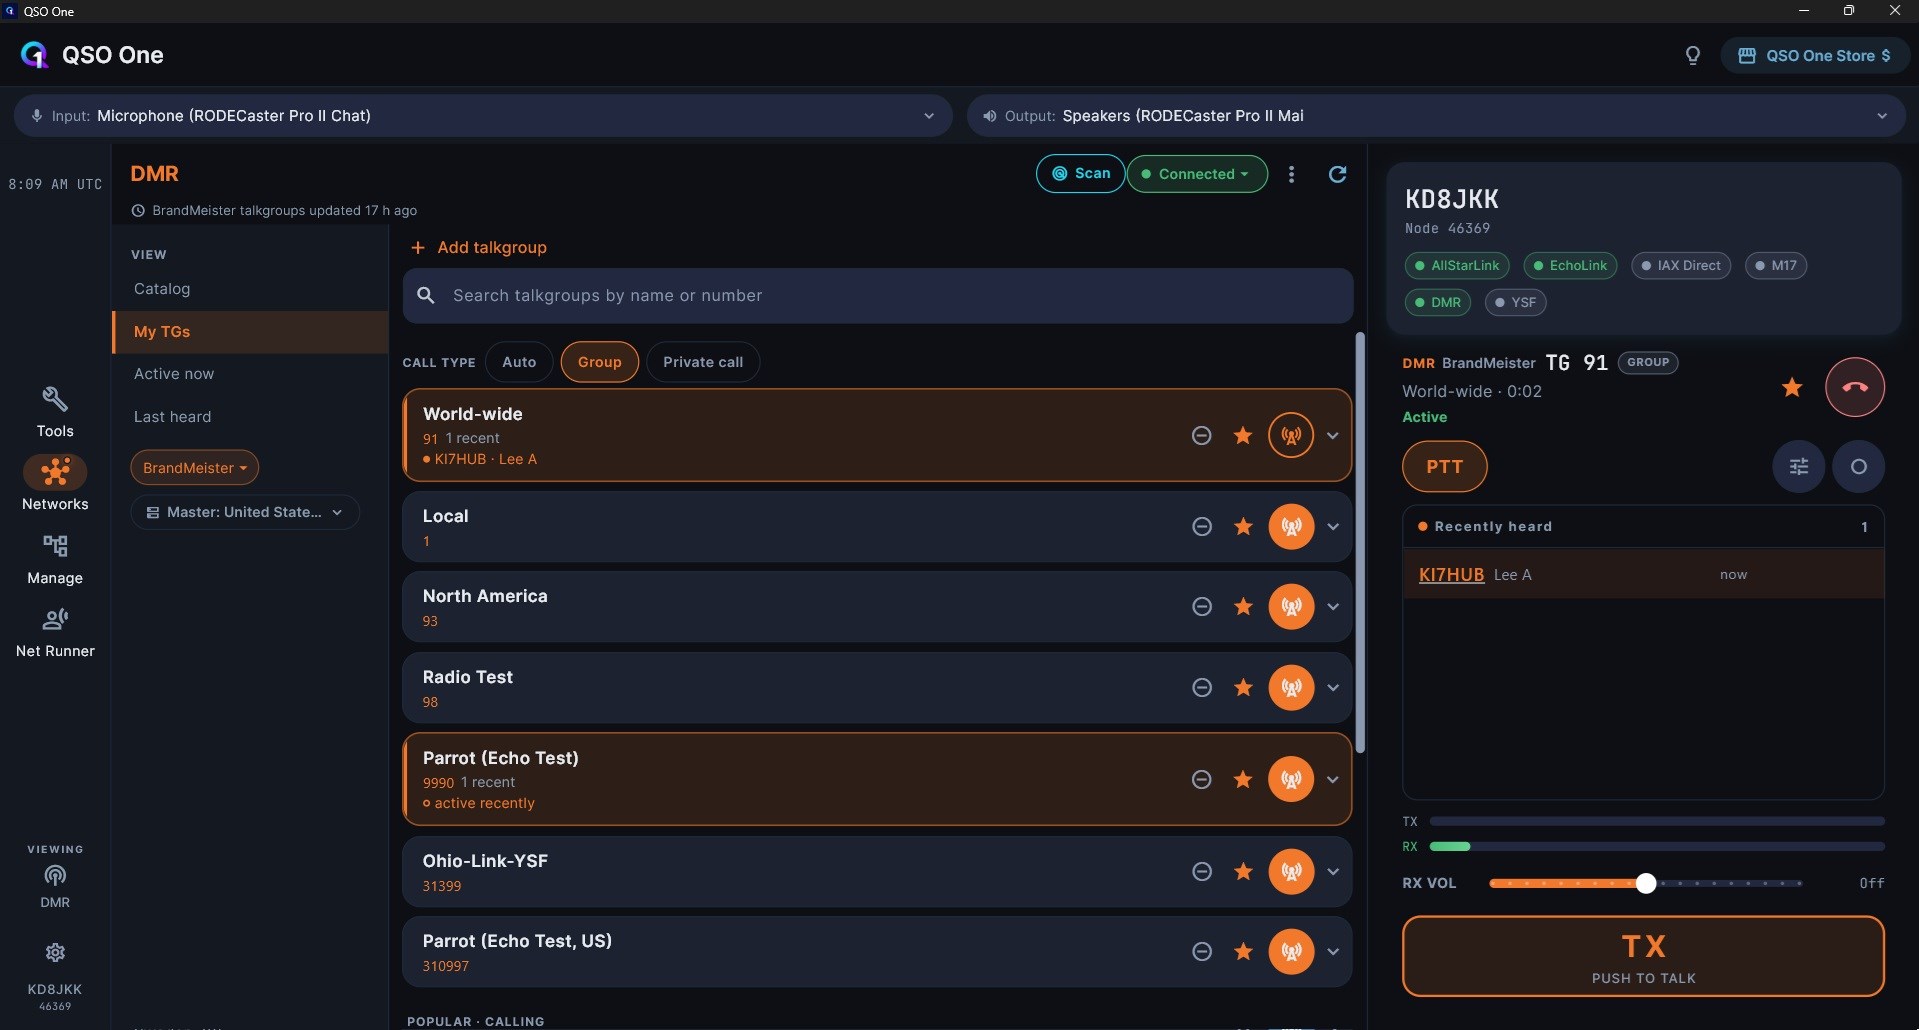This screenshot has height=1030, width=1919.
Task: Click the lightbulb tips icon
Action: [x=1692, y=55]
